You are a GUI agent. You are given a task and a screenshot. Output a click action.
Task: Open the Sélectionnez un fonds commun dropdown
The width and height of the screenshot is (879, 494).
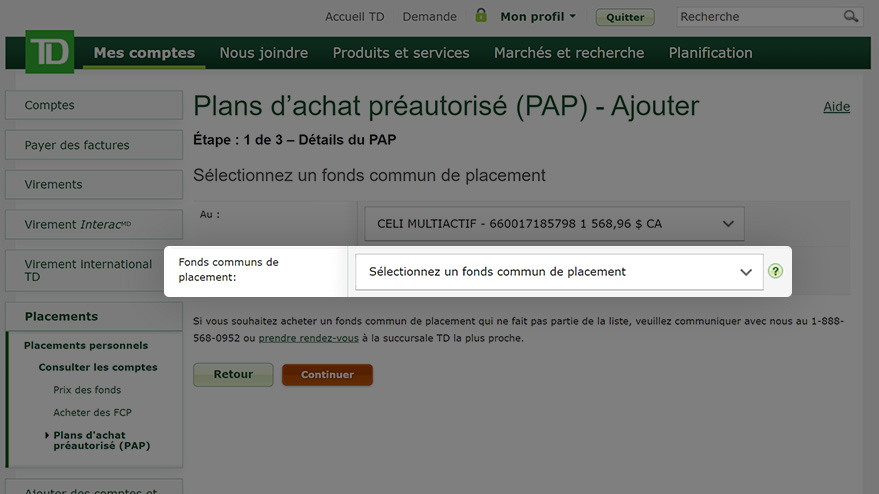click(559, 272)
